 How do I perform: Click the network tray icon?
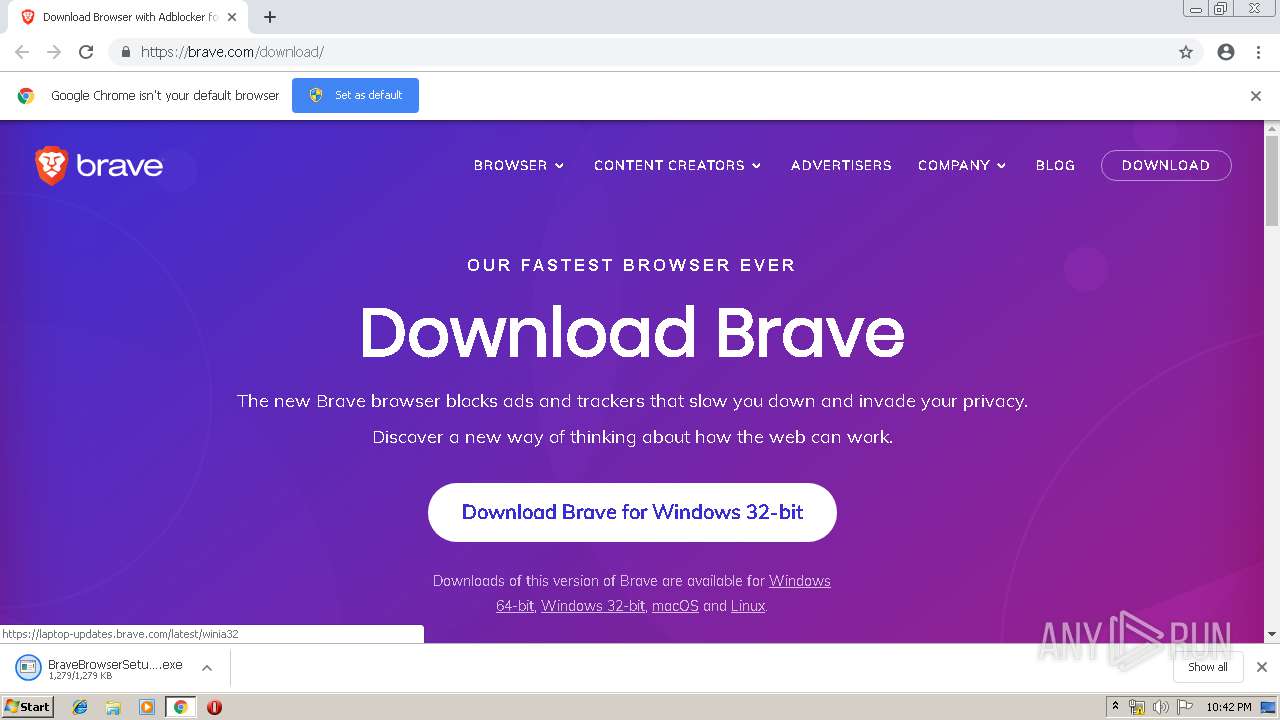1137,707
